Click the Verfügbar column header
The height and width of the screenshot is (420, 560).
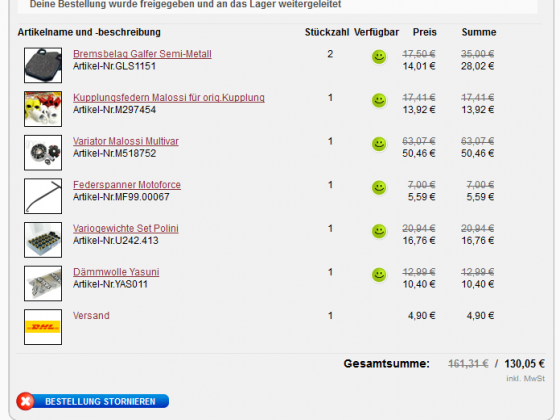376,32
